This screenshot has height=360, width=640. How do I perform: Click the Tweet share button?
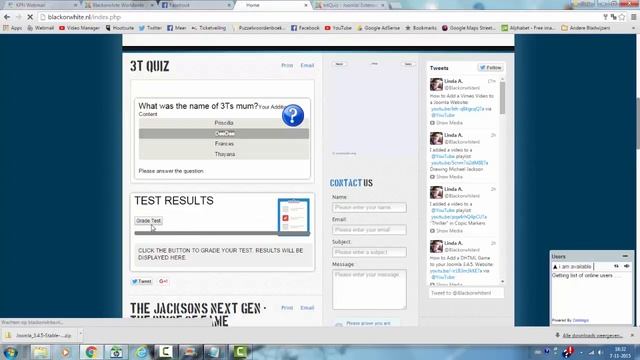click(x=141, y=281)
